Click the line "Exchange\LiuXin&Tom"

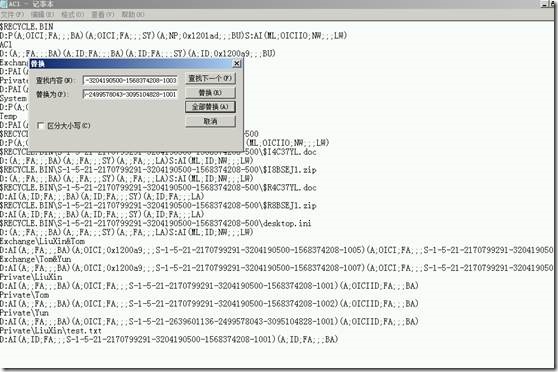click(x=42, y=241)
